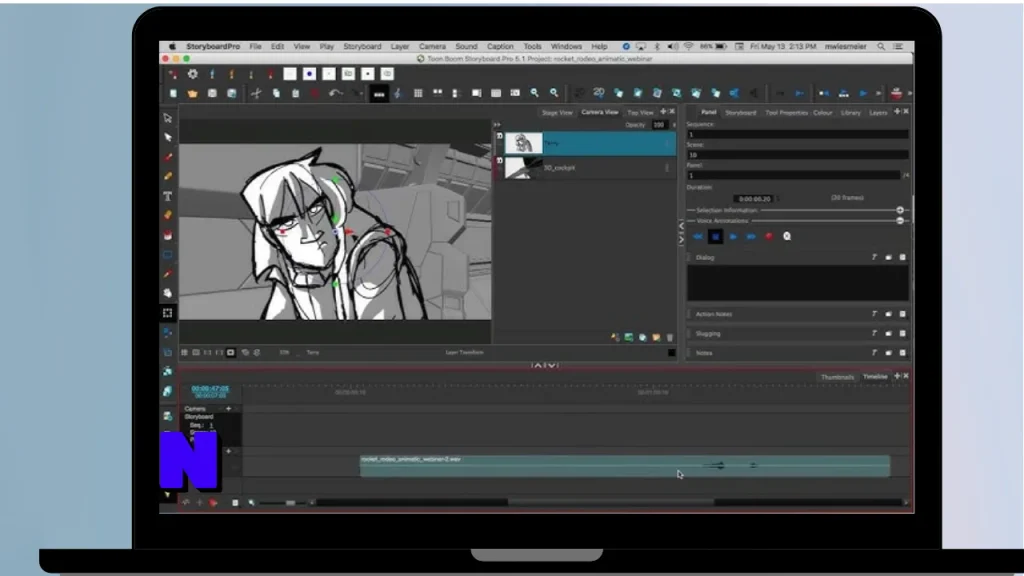The height and width of the screenshot is (576, 1024).
Task: Click the Dialog field label
Action: click(x=705, y=257)
